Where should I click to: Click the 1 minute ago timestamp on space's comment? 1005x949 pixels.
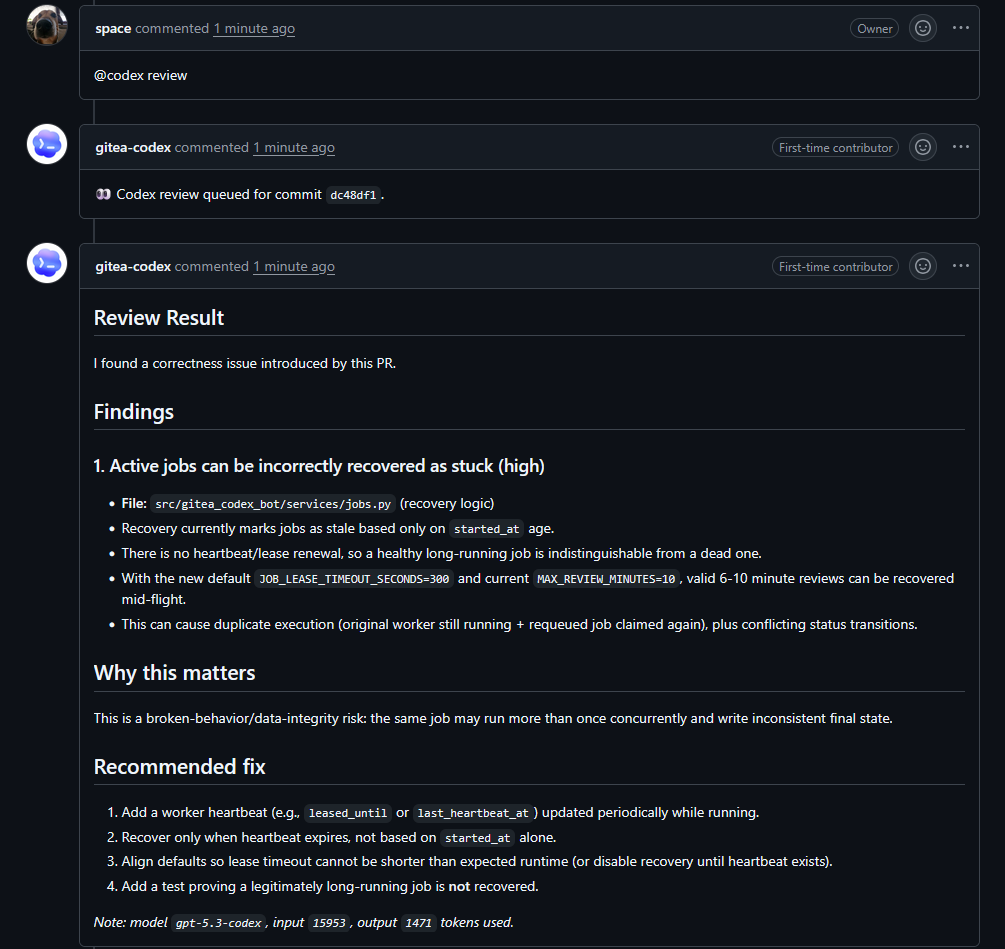tap(254, 29)
